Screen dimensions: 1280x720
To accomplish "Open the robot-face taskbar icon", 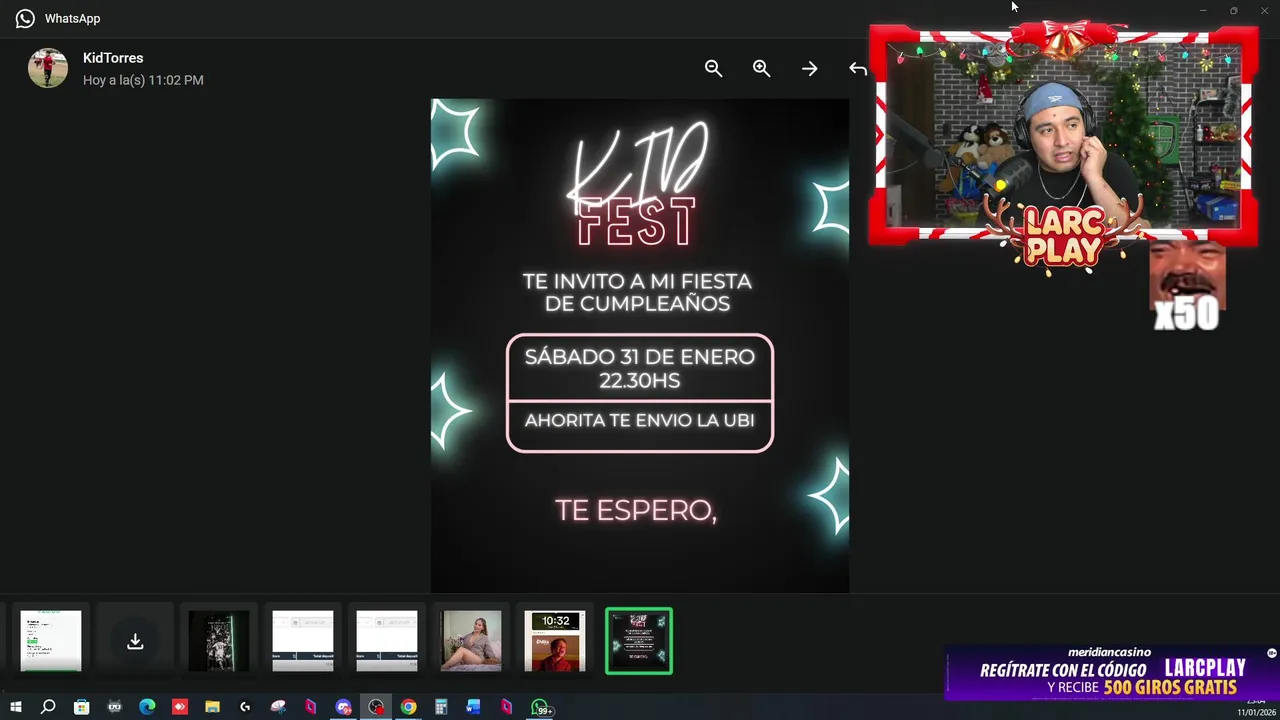I will [x=114, y=707].
